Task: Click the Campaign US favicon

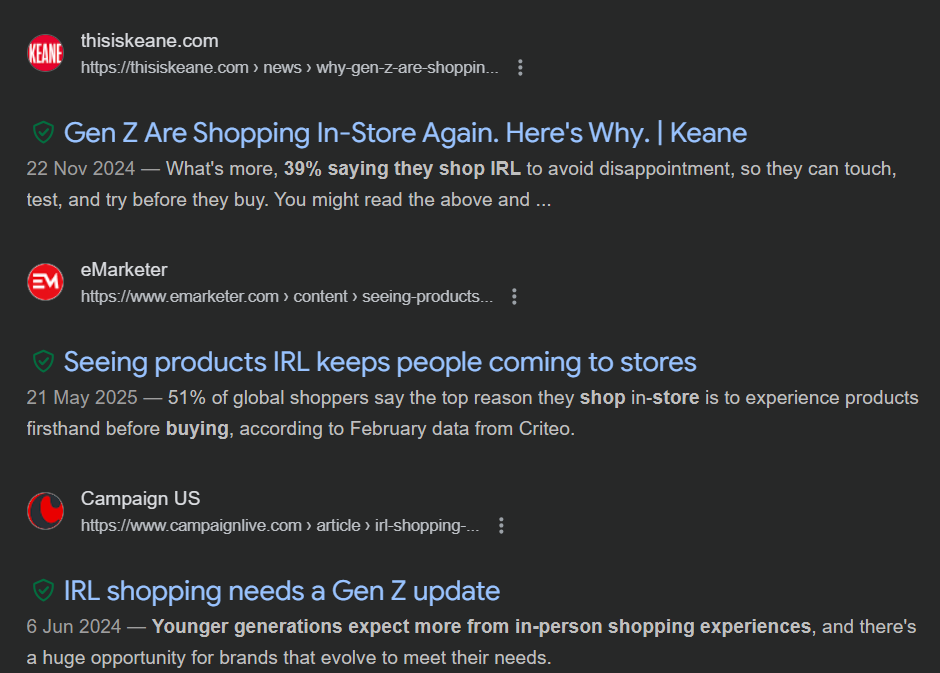Action: [x=45, y=511]
